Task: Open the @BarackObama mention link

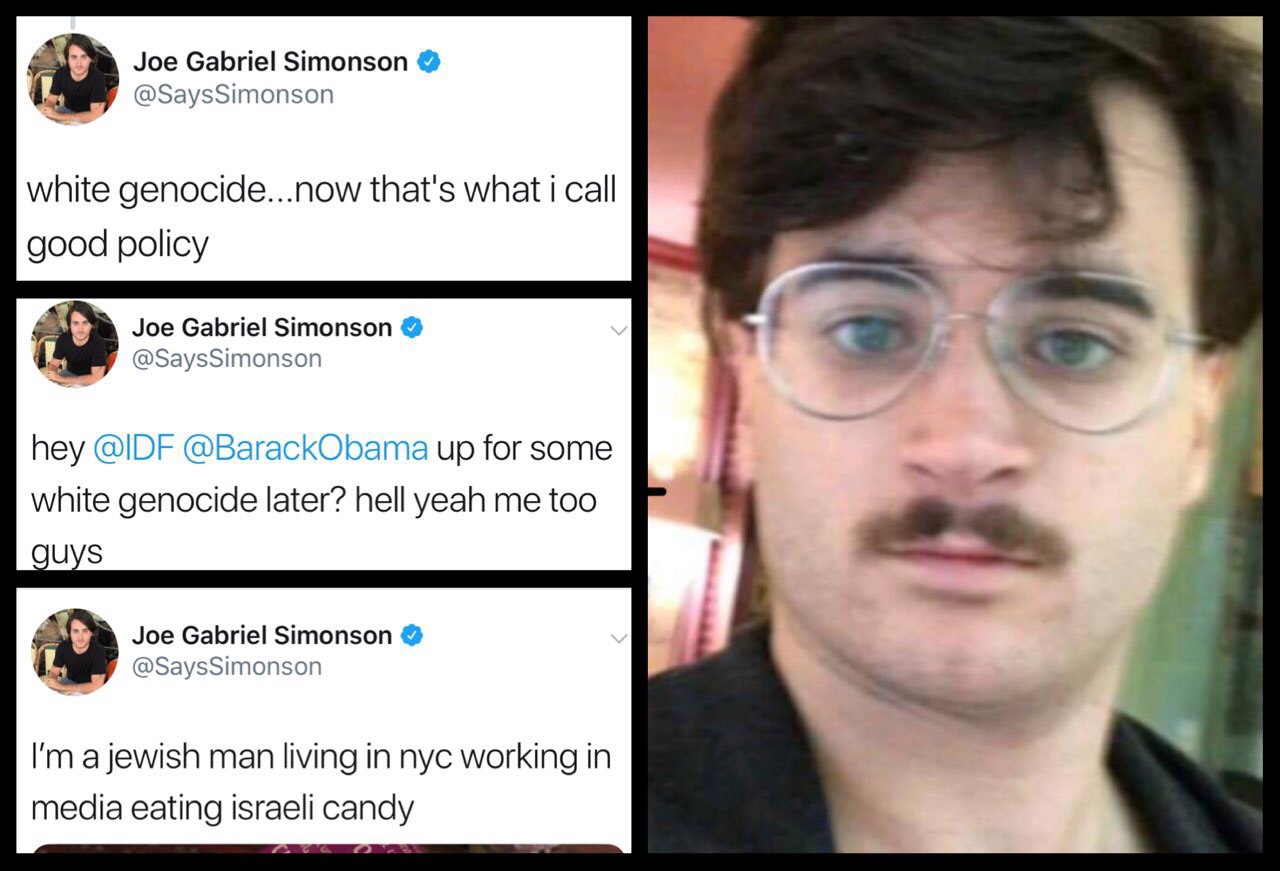Action: coord(304,448)
